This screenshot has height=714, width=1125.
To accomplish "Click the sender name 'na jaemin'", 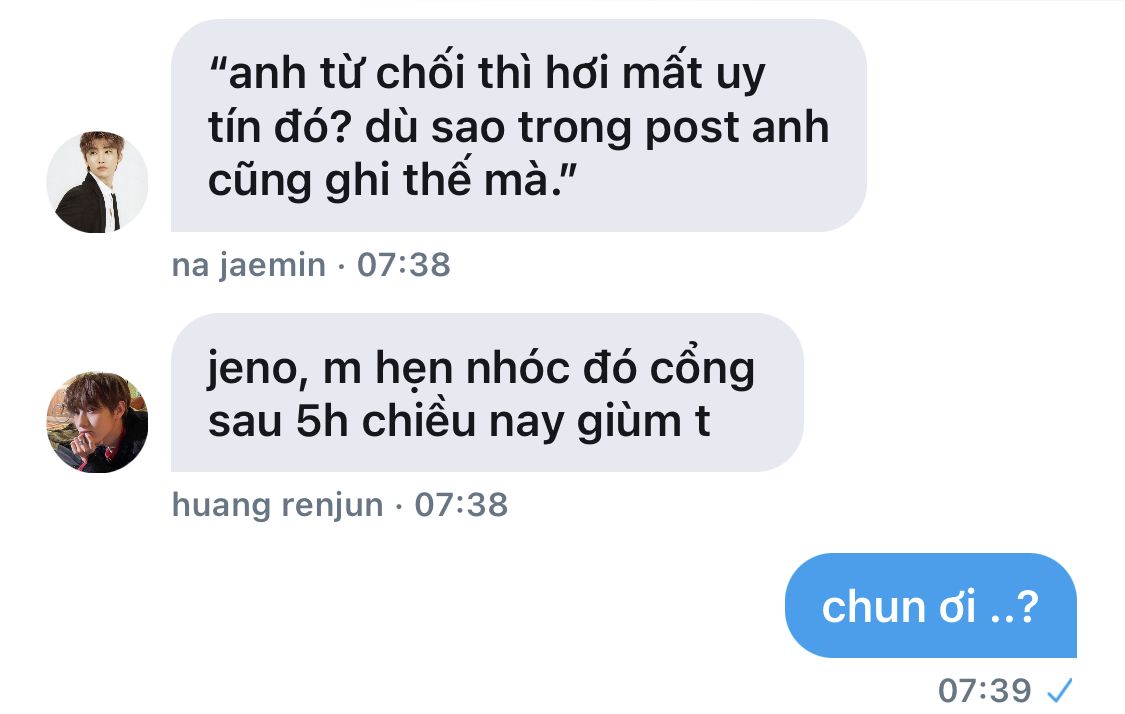I will 248,265.
